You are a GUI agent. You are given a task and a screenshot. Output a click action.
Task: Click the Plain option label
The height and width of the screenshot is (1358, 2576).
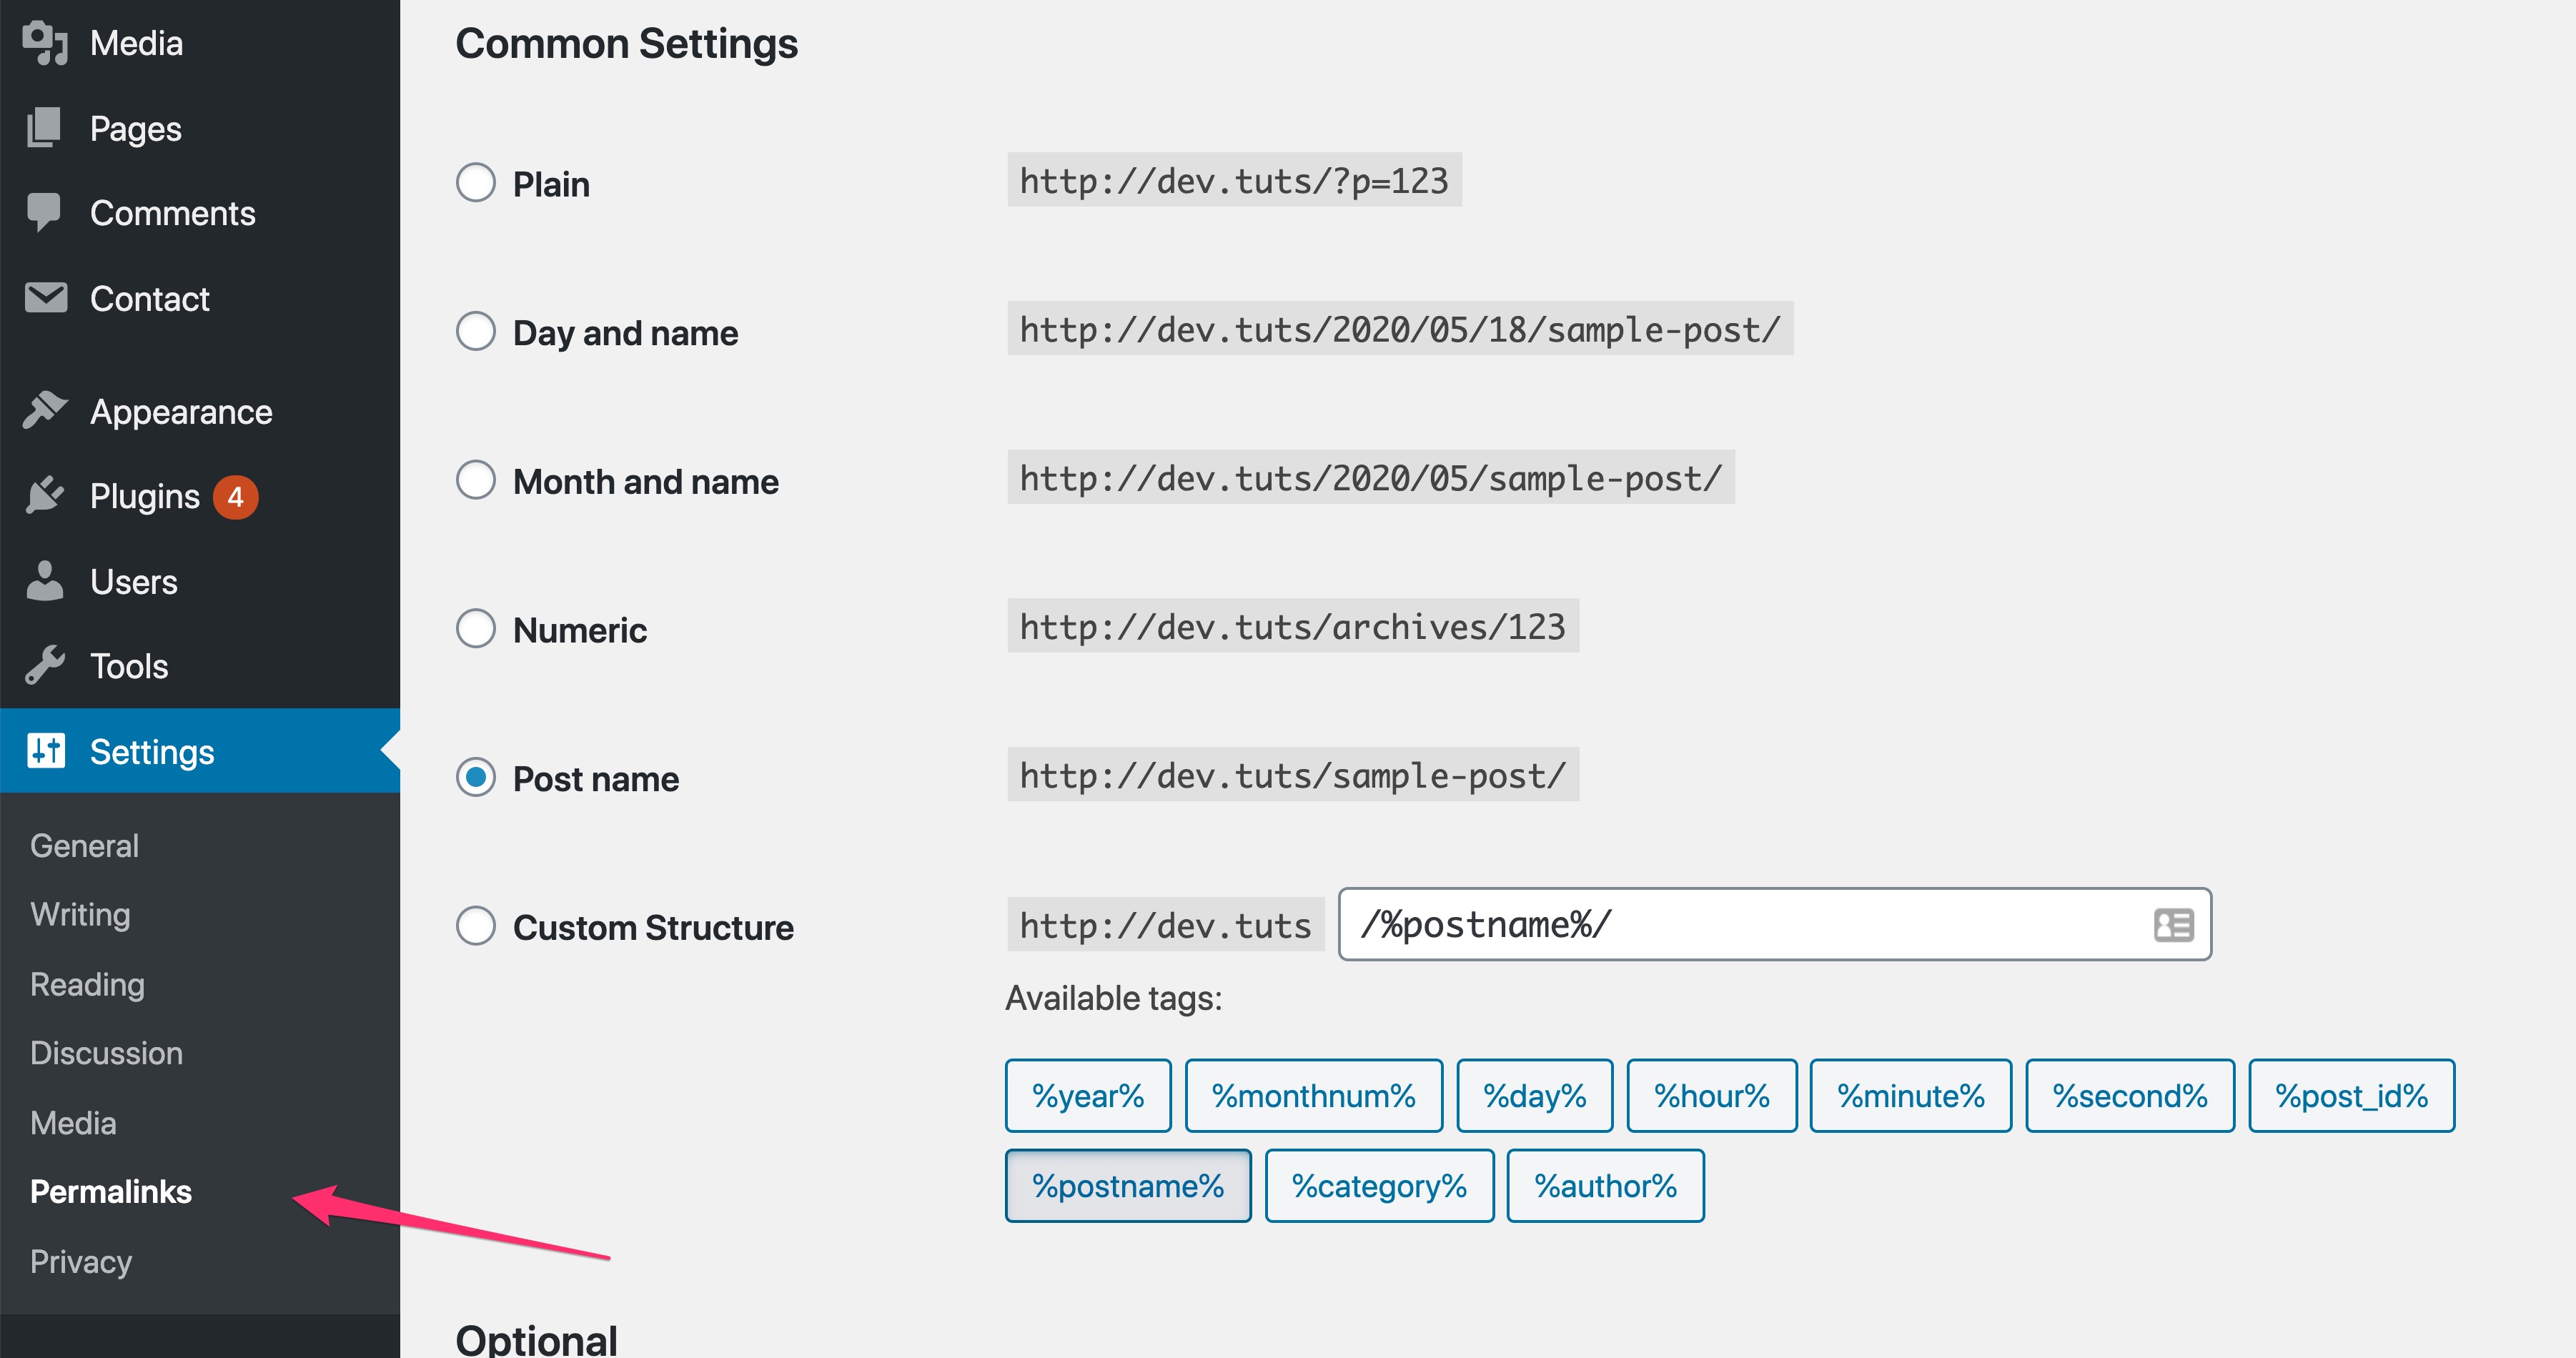click(x=551, y=185)
